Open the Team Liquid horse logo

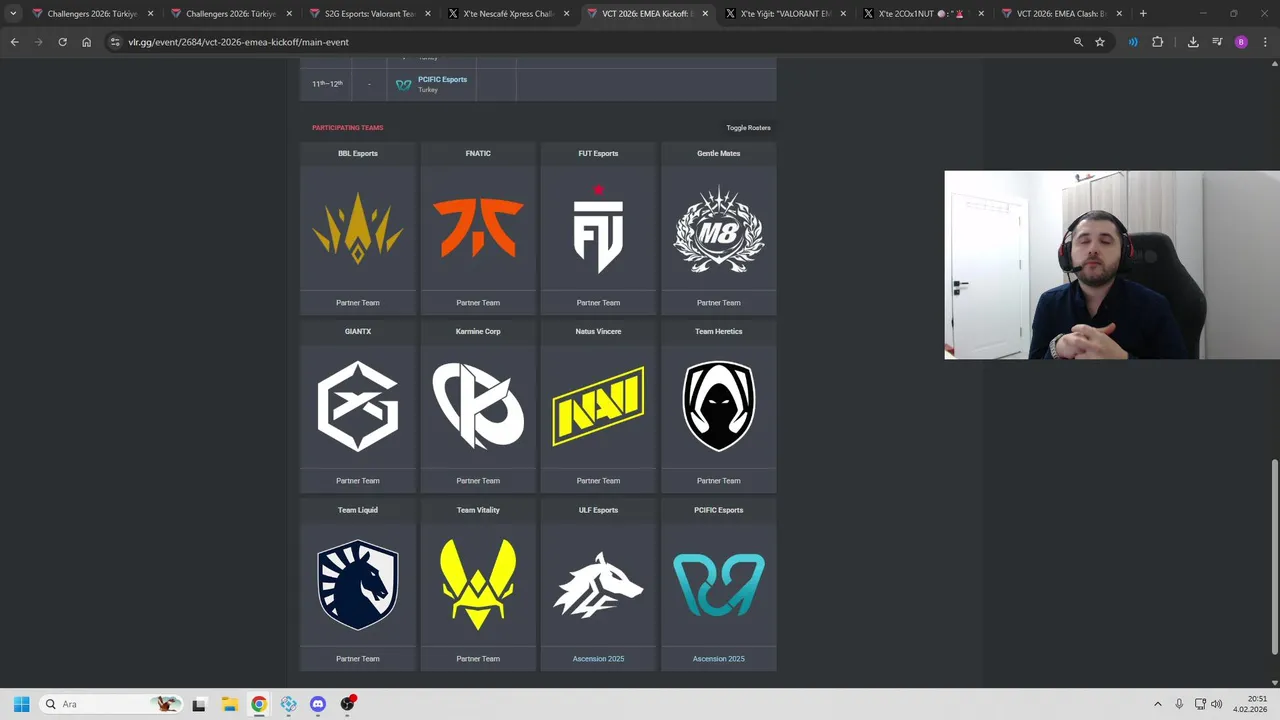[x=358, y=584]
